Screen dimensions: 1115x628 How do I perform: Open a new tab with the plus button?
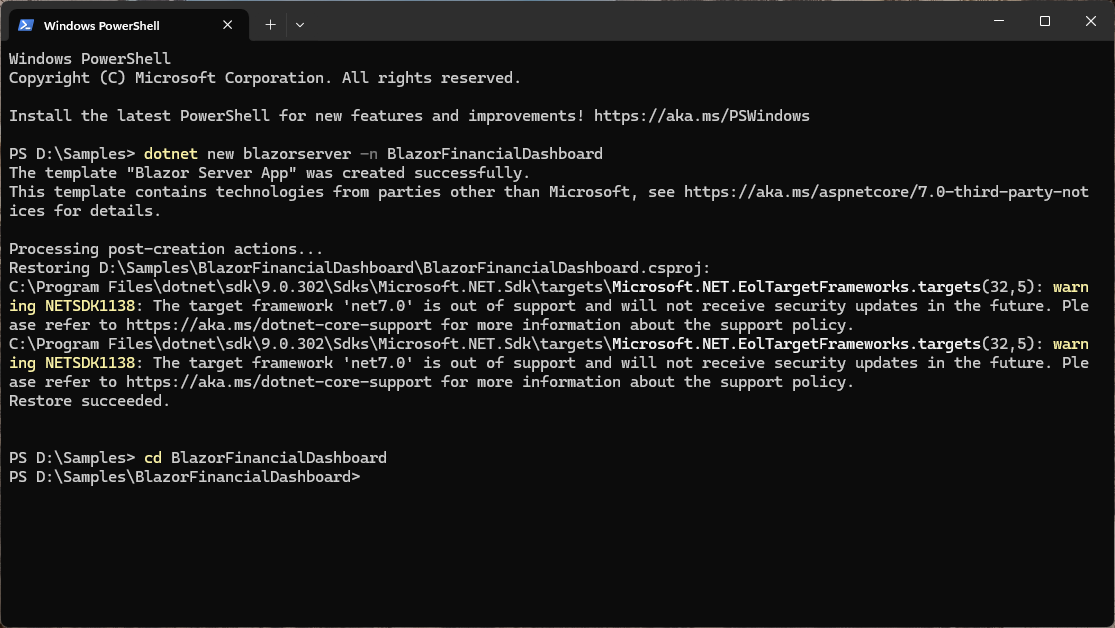point(269,21)
